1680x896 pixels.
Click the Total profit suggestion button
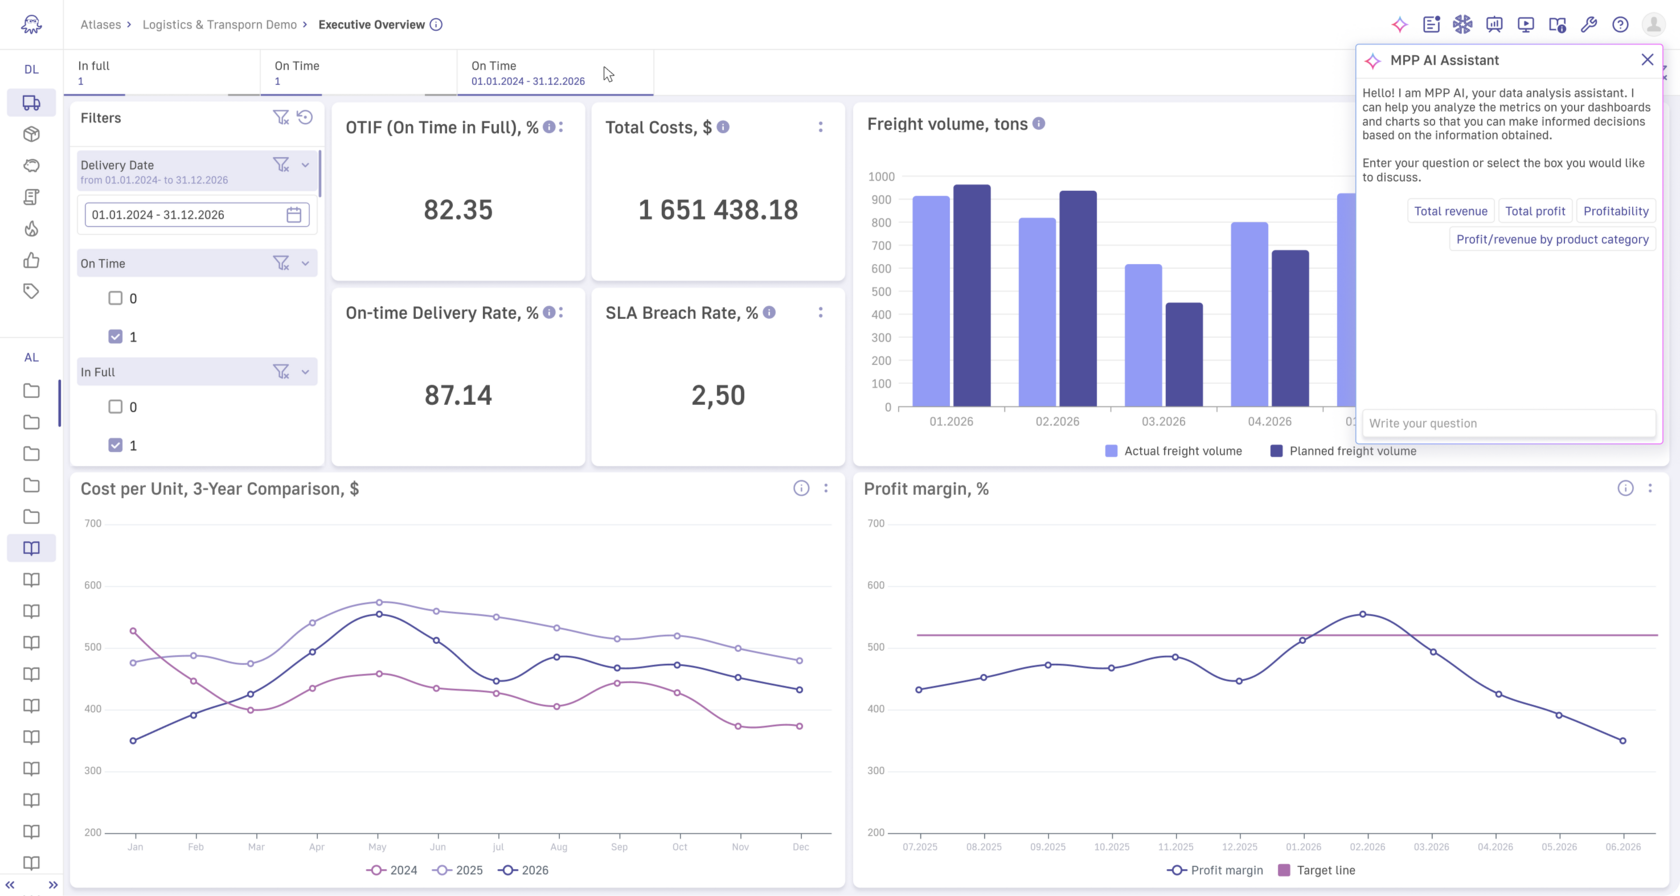(1535, 211)
